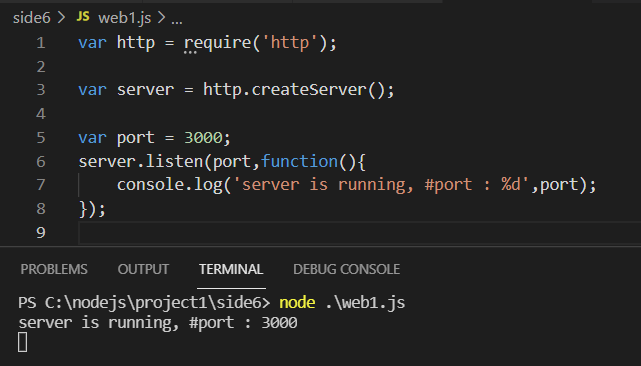
Task: Click .\web1.js argument in the terminal
Action: [365, 303]
